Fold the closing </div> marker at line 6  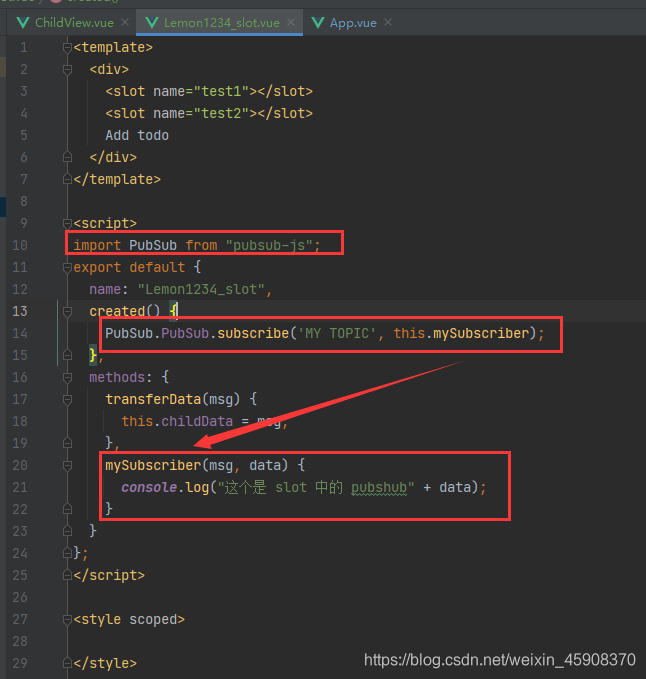[67, 157]
